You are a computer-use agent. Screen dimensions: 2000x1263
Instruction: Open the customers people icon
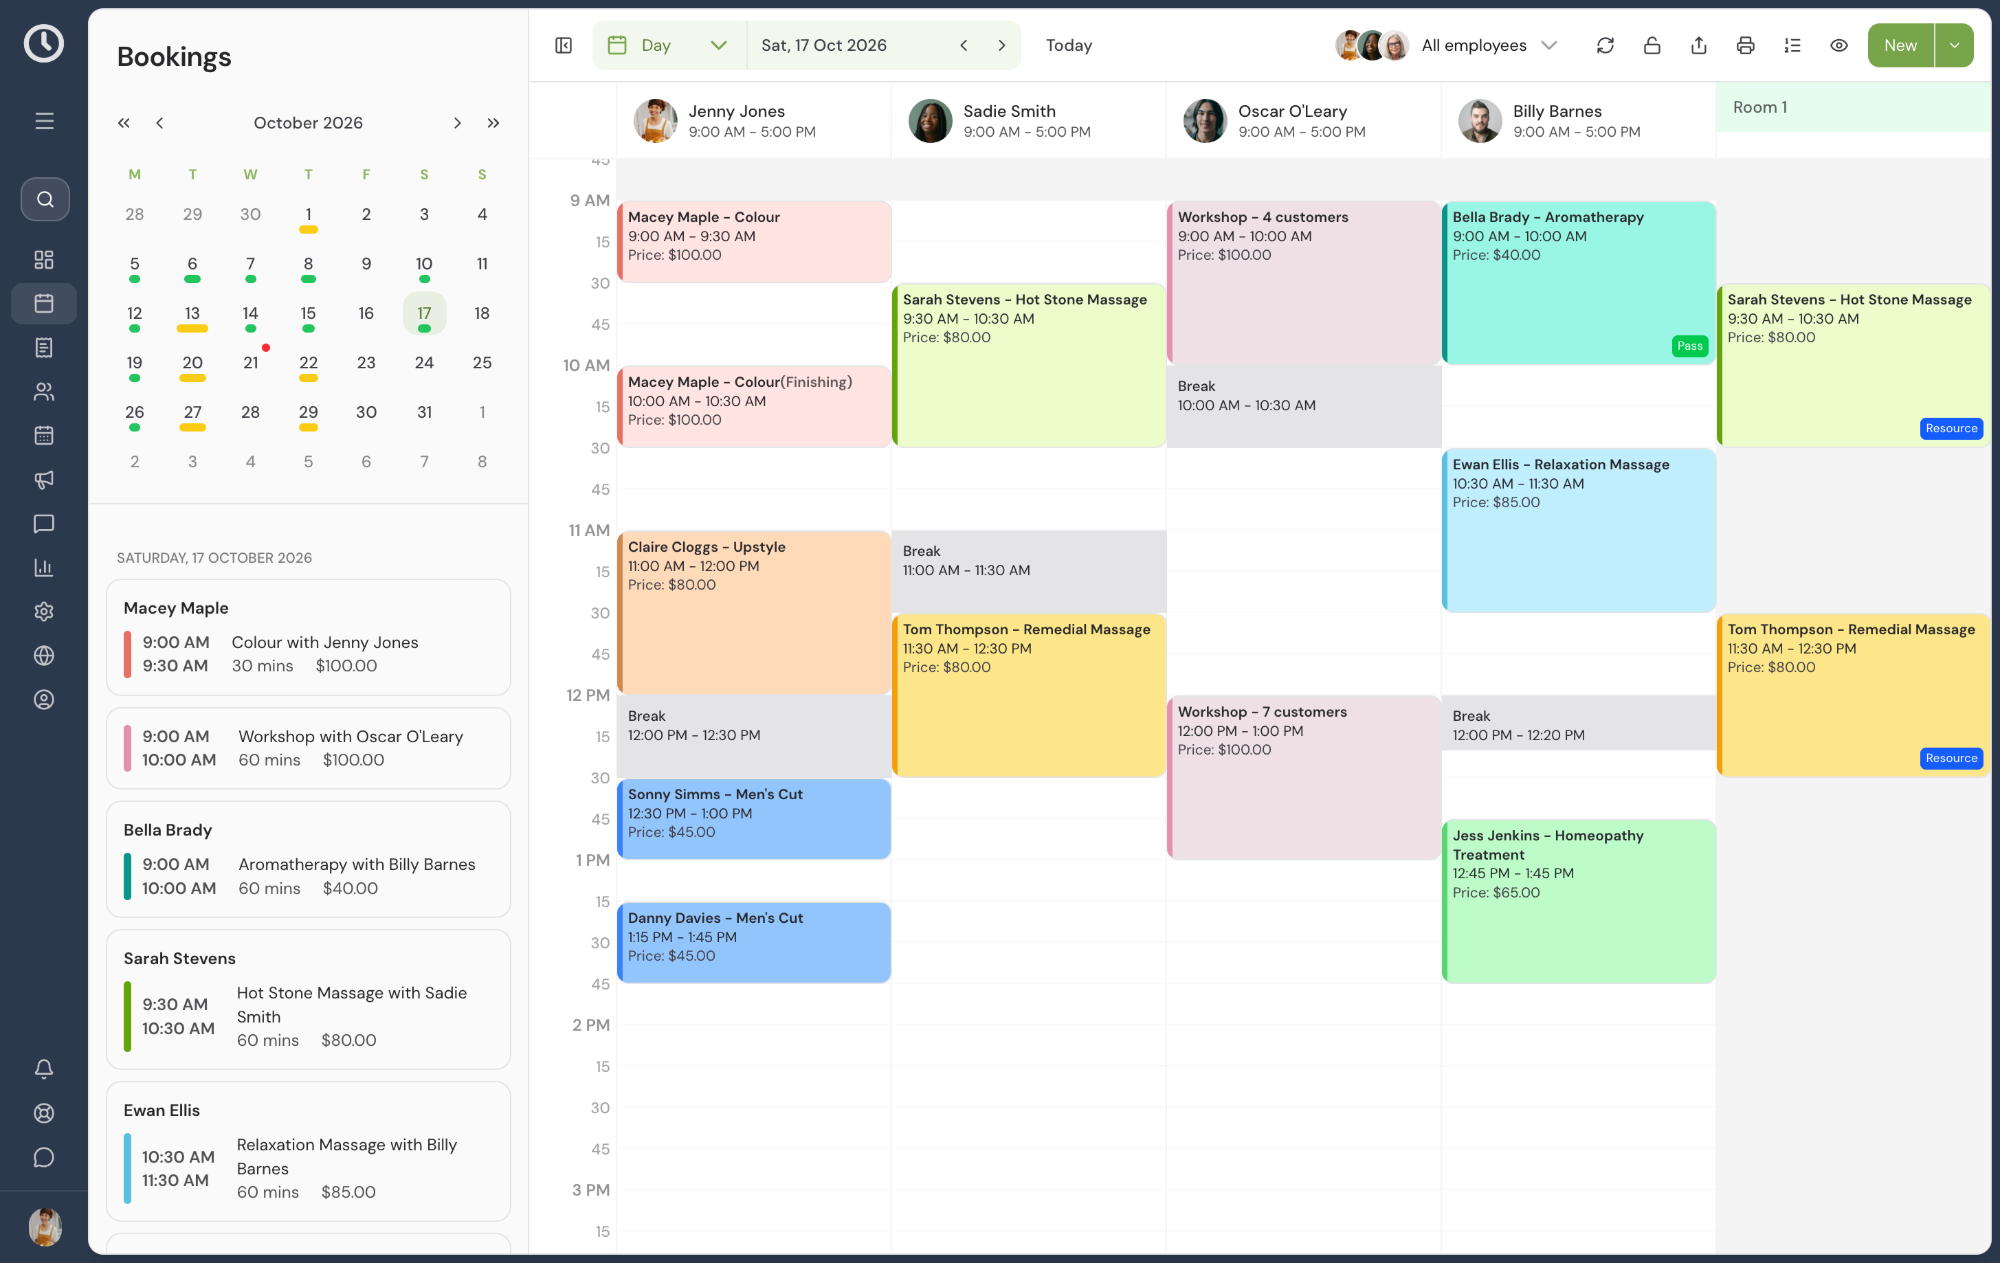(x=44, y=392)
